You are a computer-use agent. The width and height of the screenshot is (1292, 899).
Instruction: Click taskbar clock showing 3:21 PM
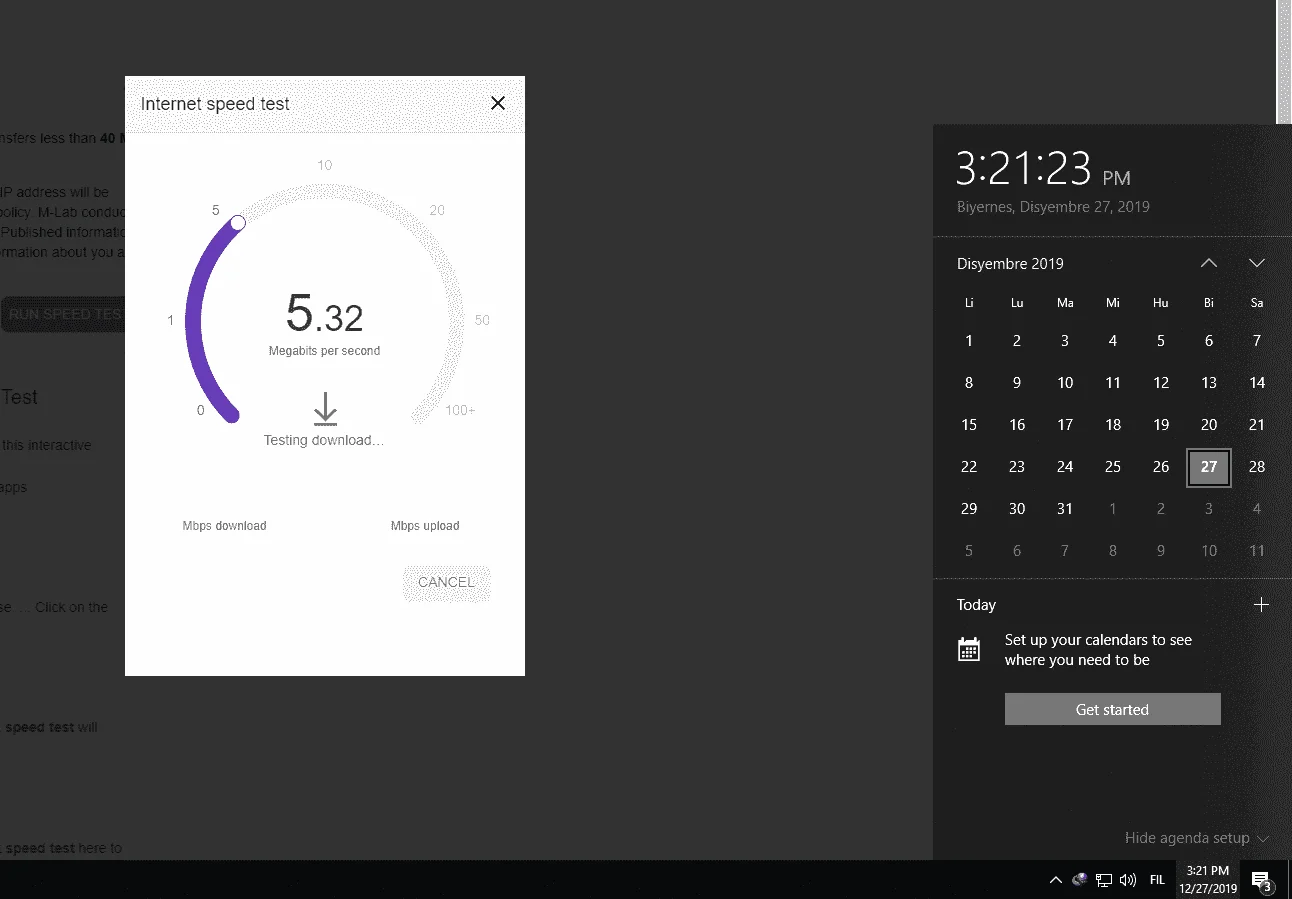pyautogui.click(x=1207, y=880)
